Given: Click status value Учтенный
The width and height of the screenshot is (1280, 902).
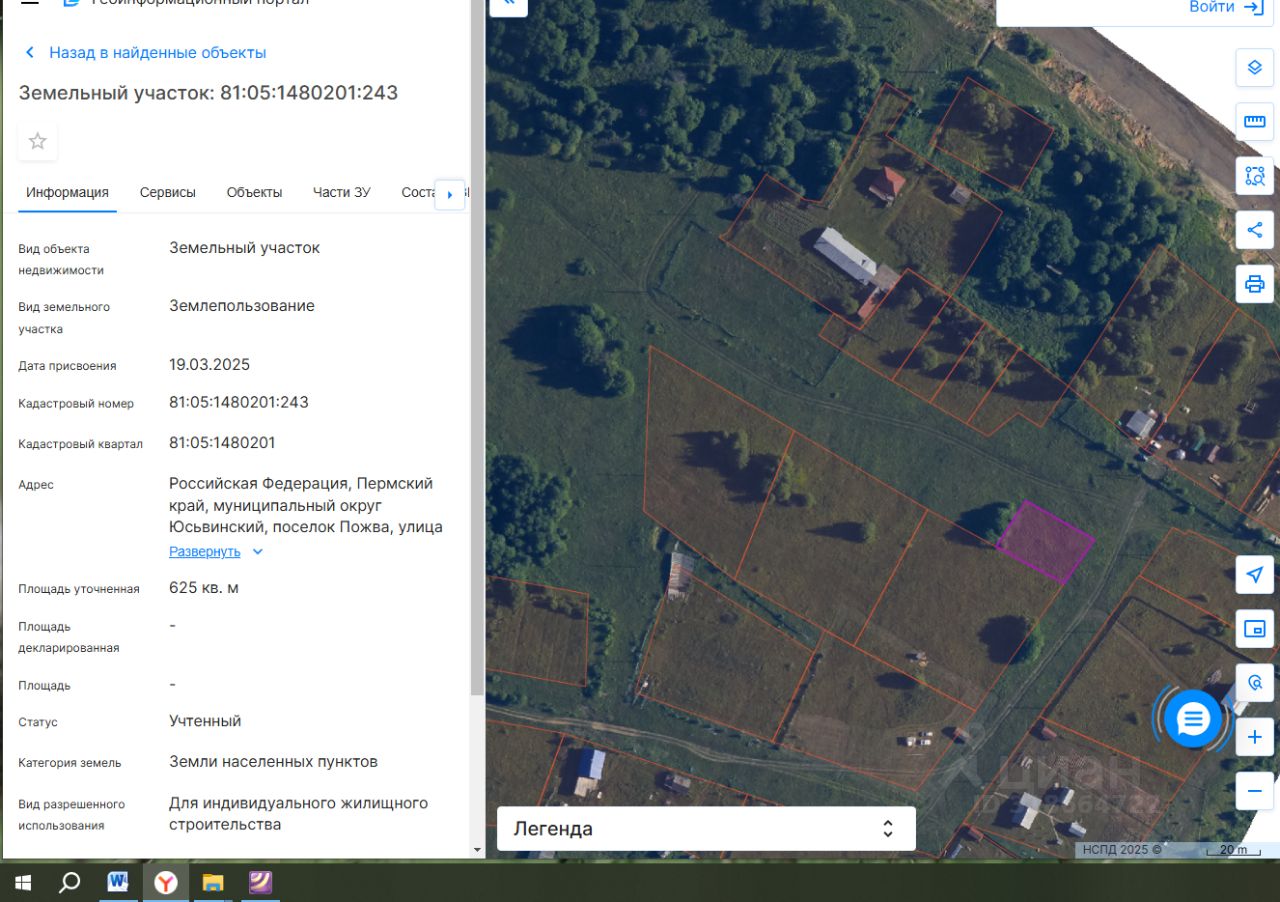Looking at the screenshot, I should click(x=205, y=721).
